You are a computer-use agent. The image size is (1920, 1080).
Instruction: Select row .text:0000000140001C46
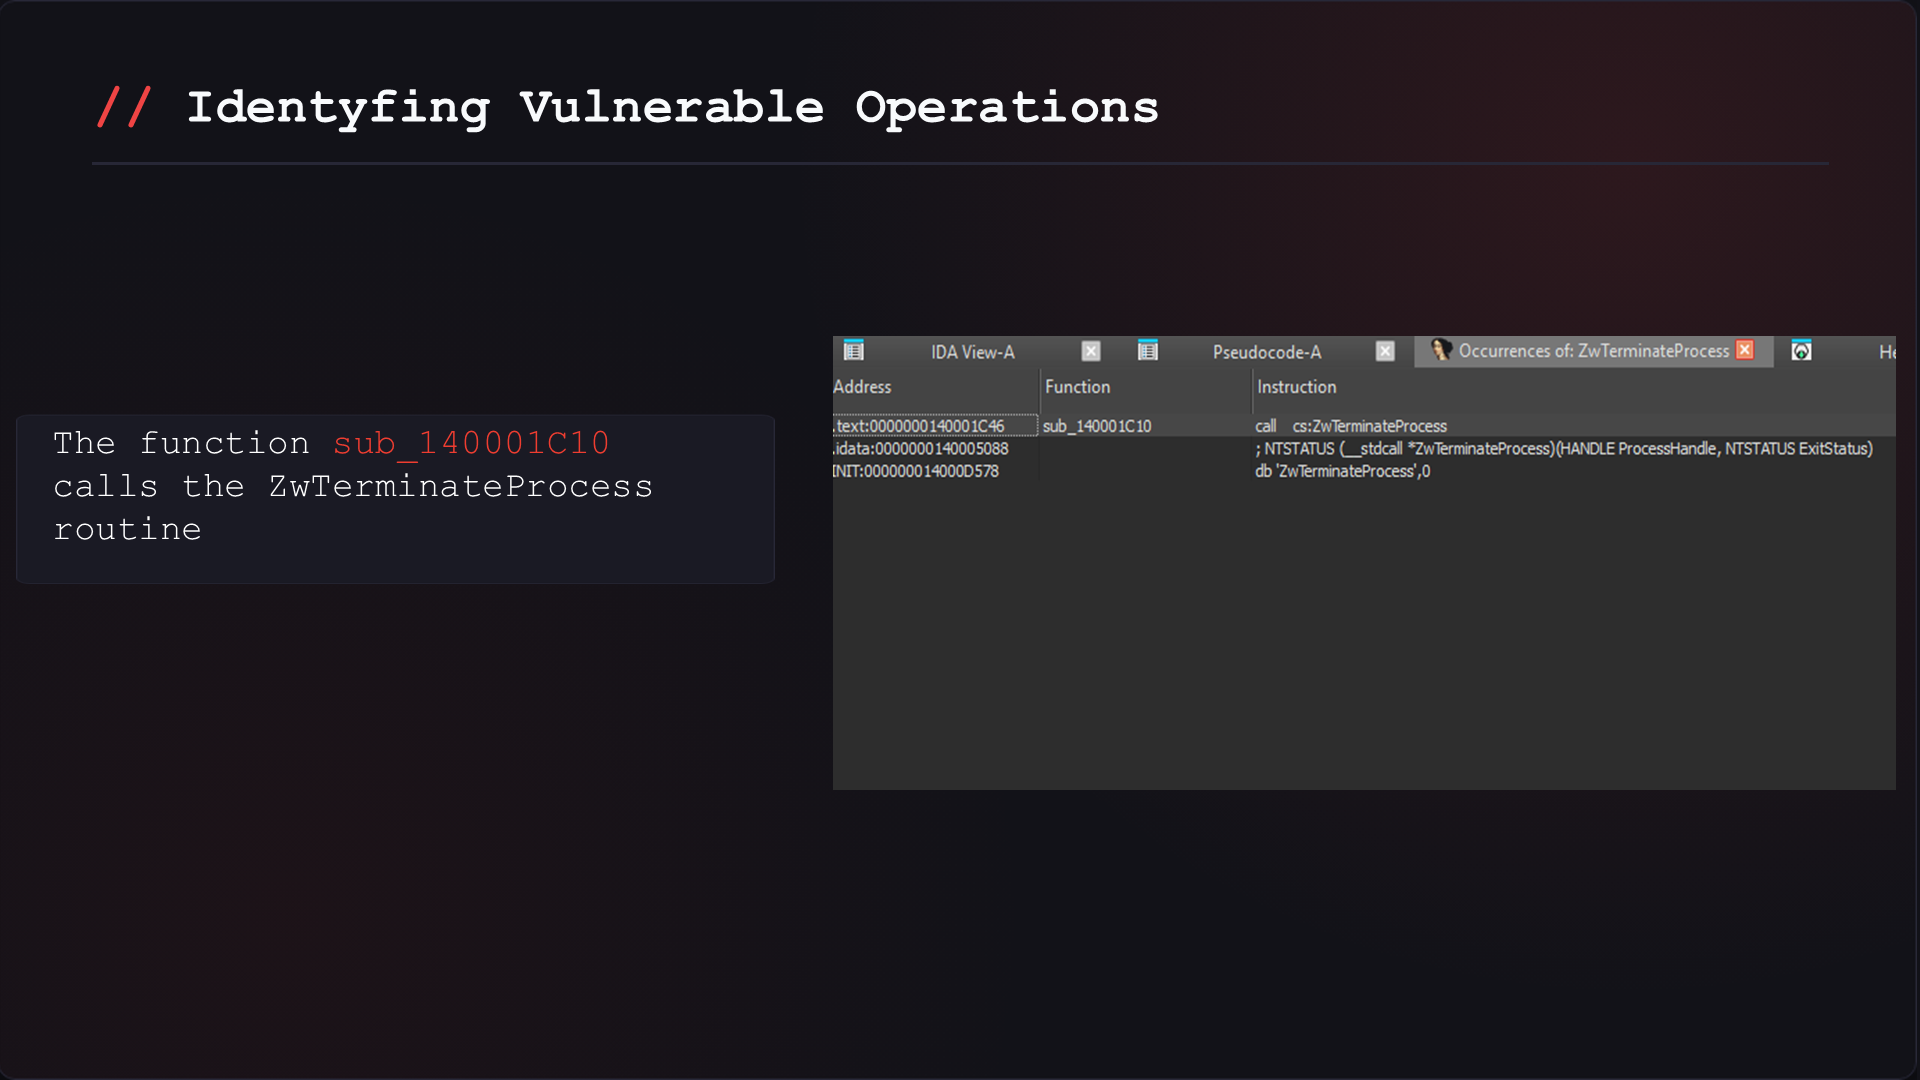tap(1364, 426)
